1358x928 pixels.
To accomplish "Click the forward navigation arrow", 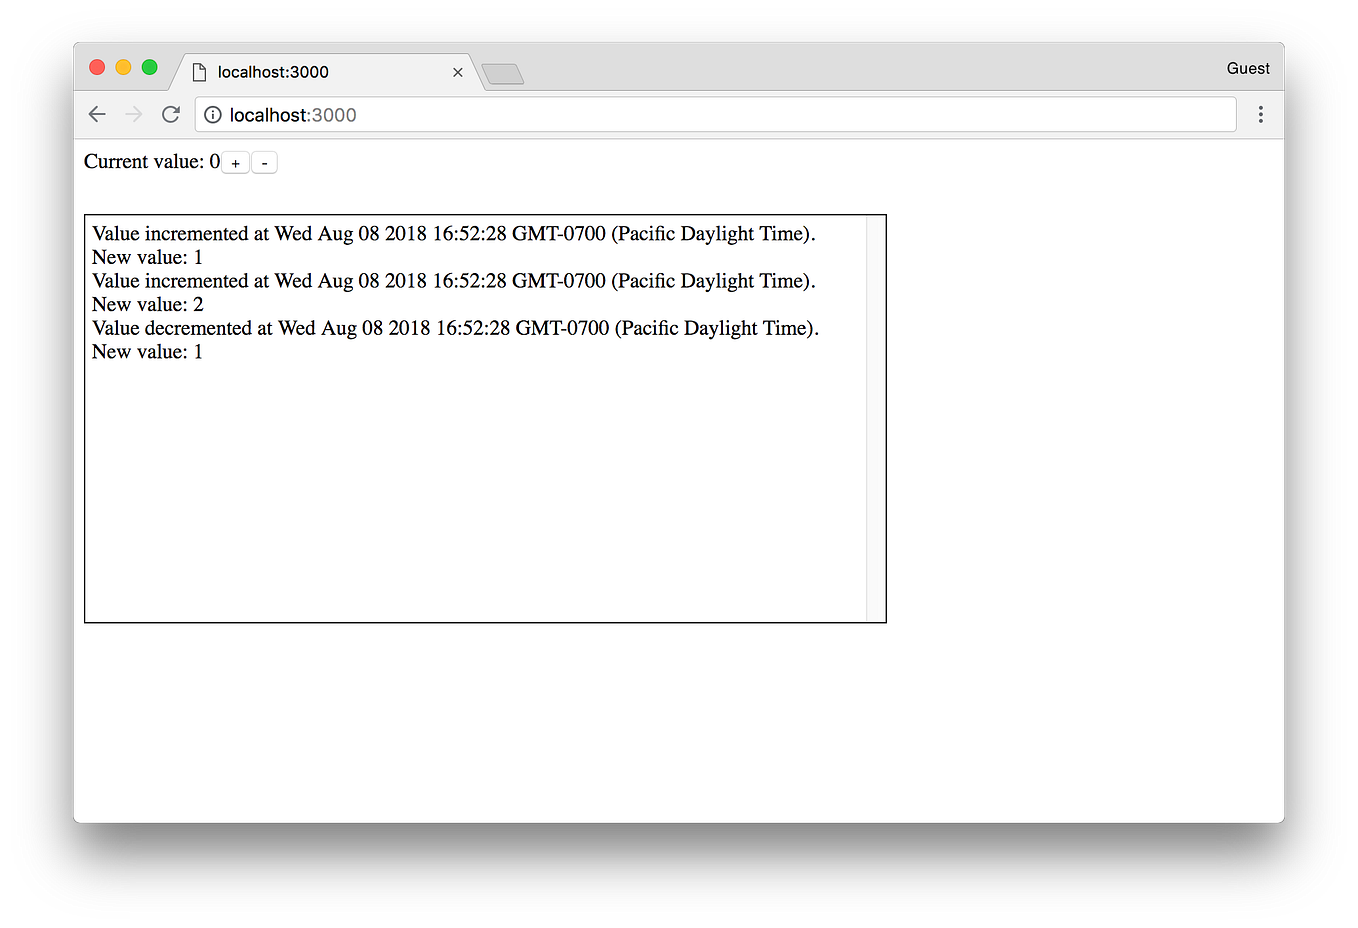I will (x=133, y=114).
